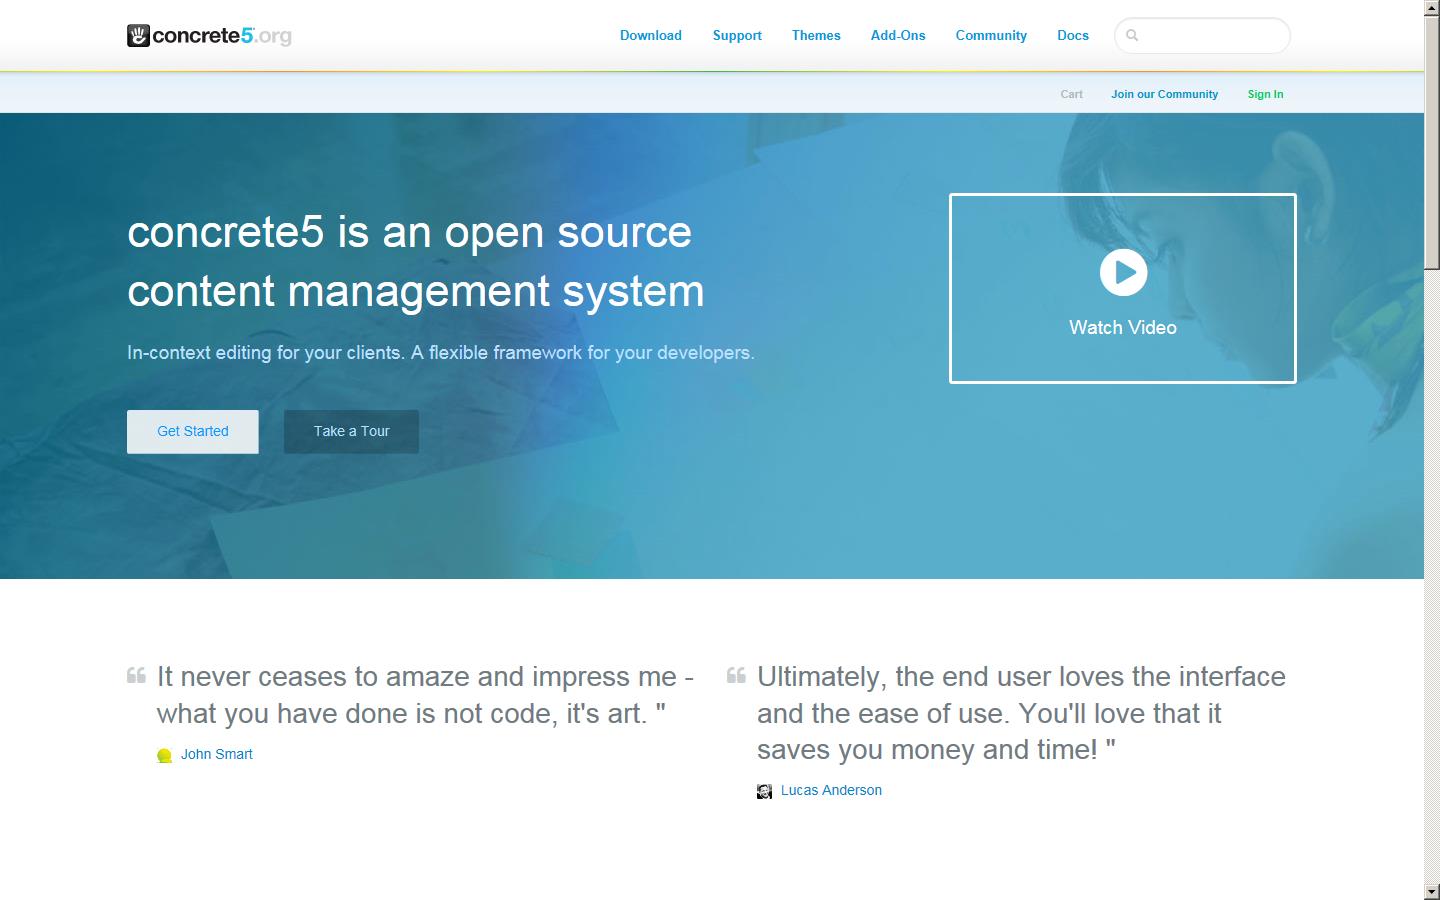Open the Cart link
Viewport: 1440px width, 900px height.
1071,94
